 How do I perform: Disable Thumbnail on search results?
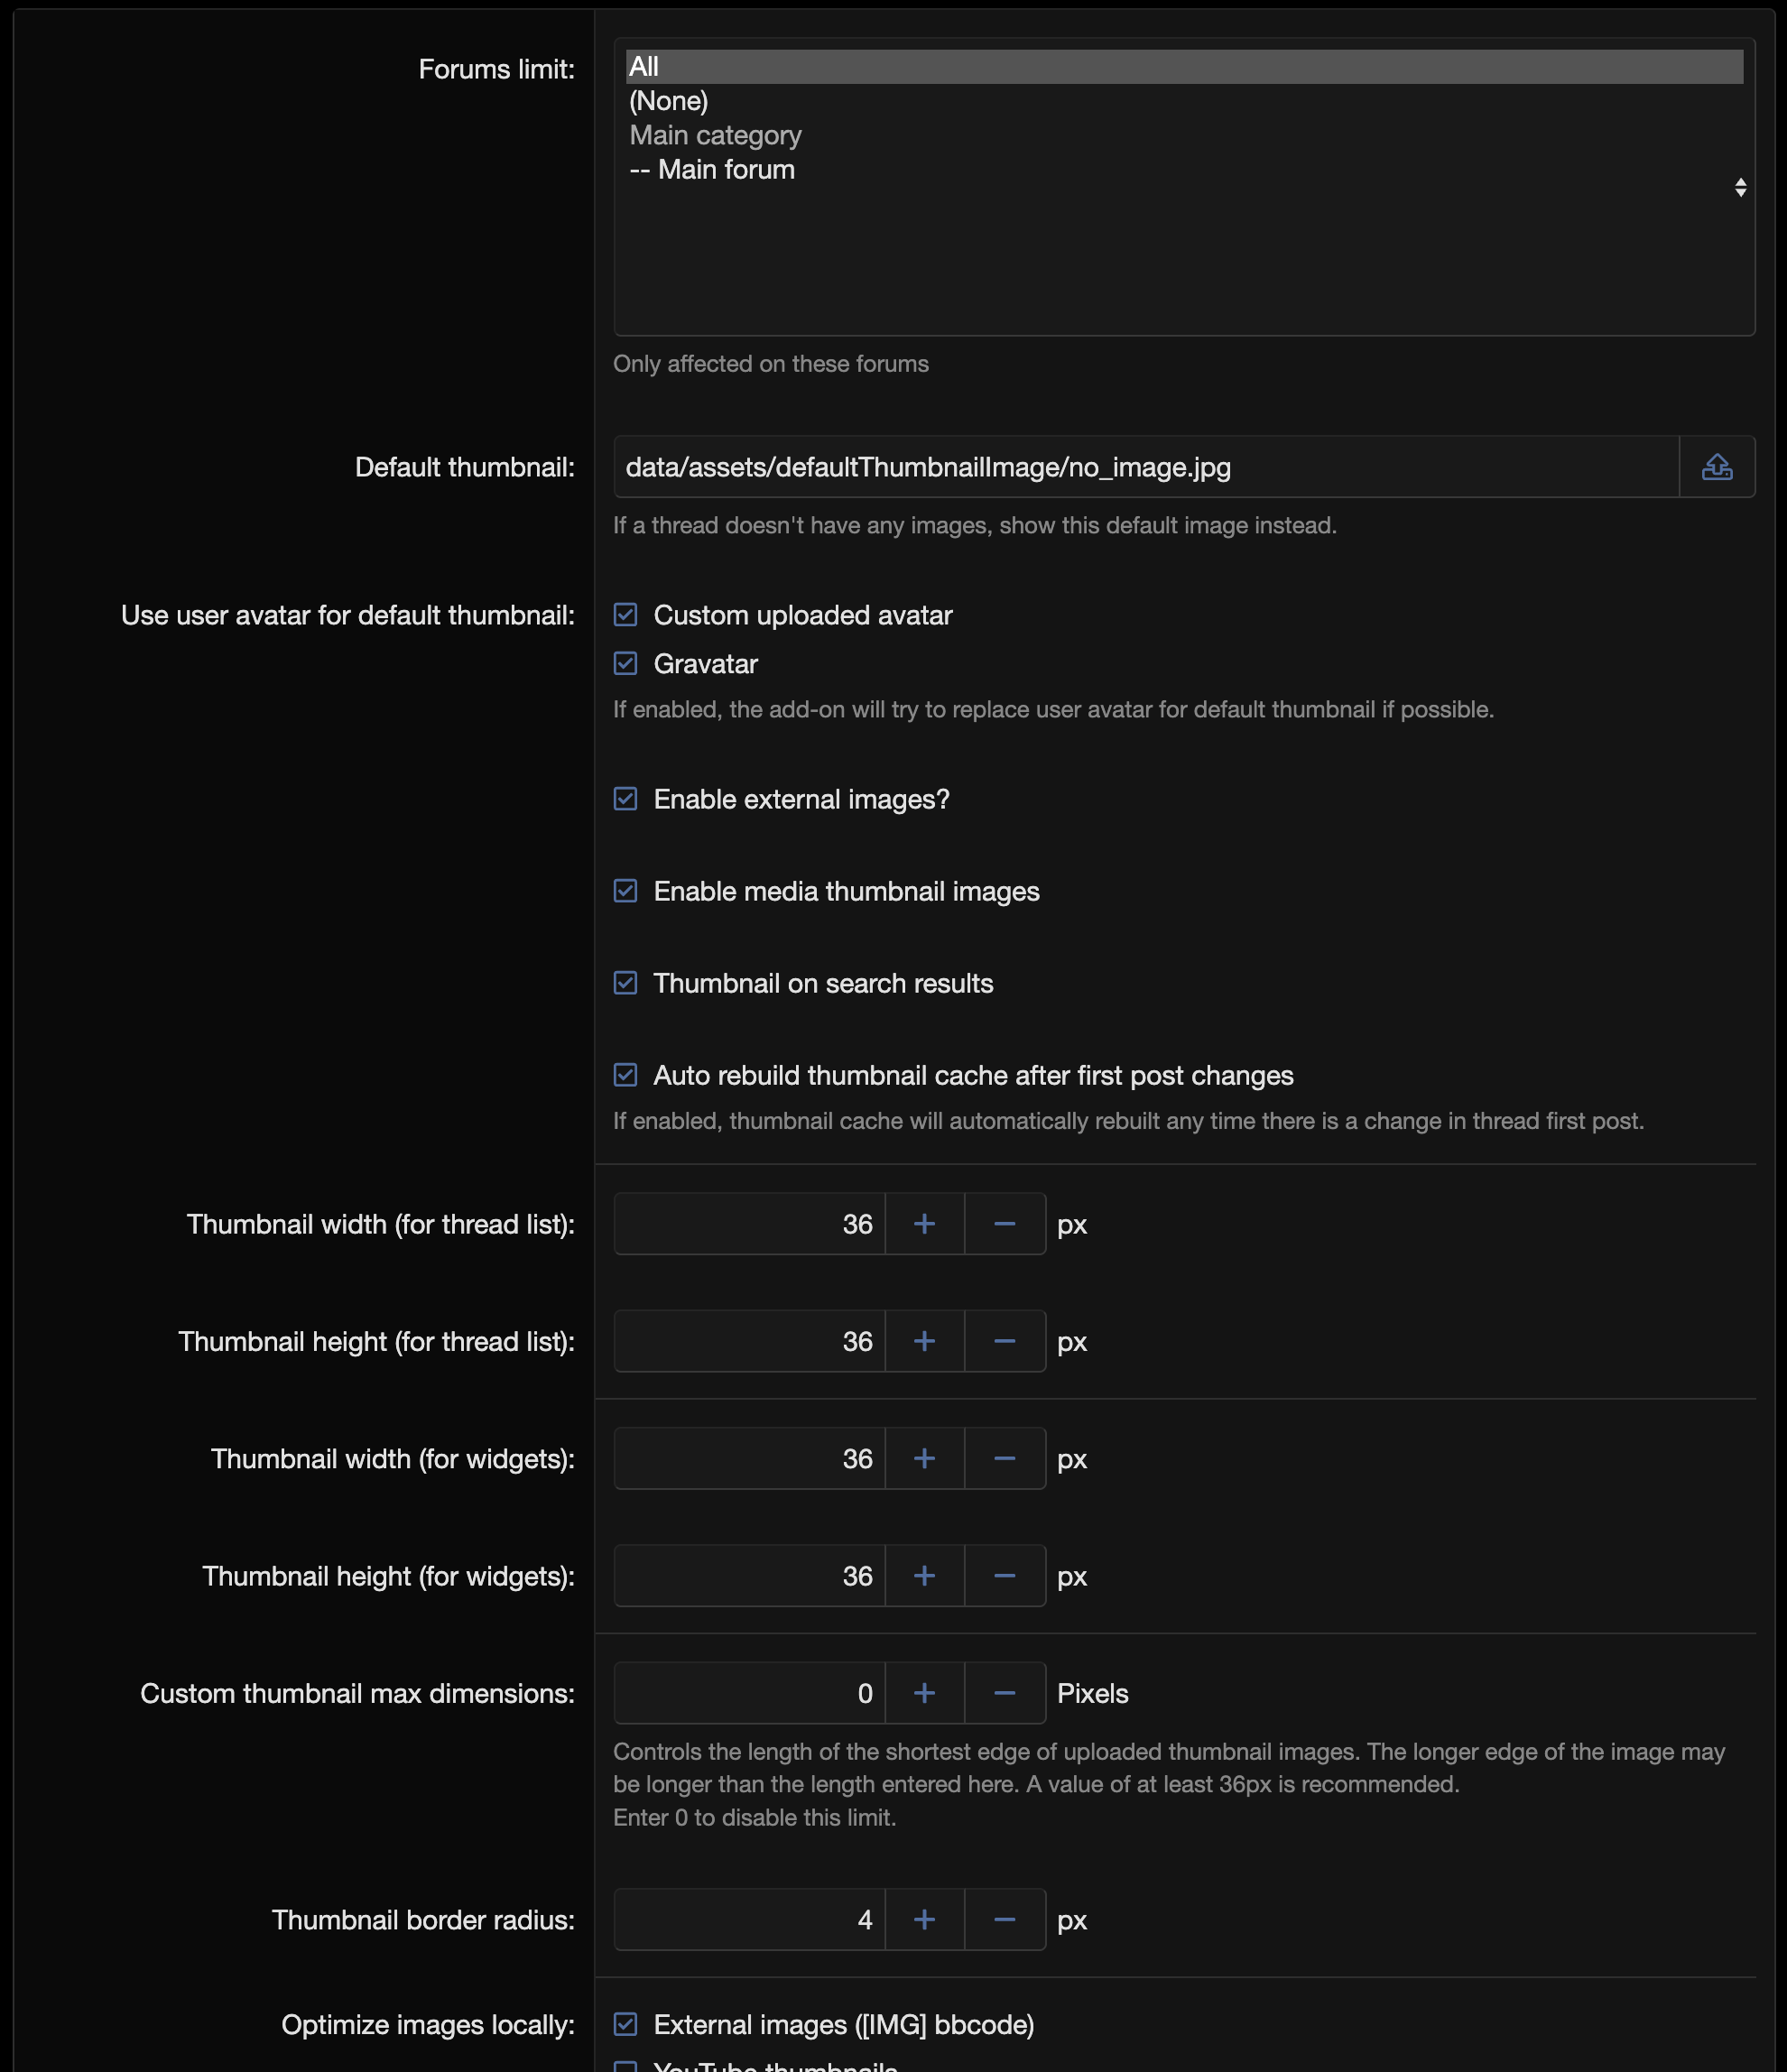[625, 983]
